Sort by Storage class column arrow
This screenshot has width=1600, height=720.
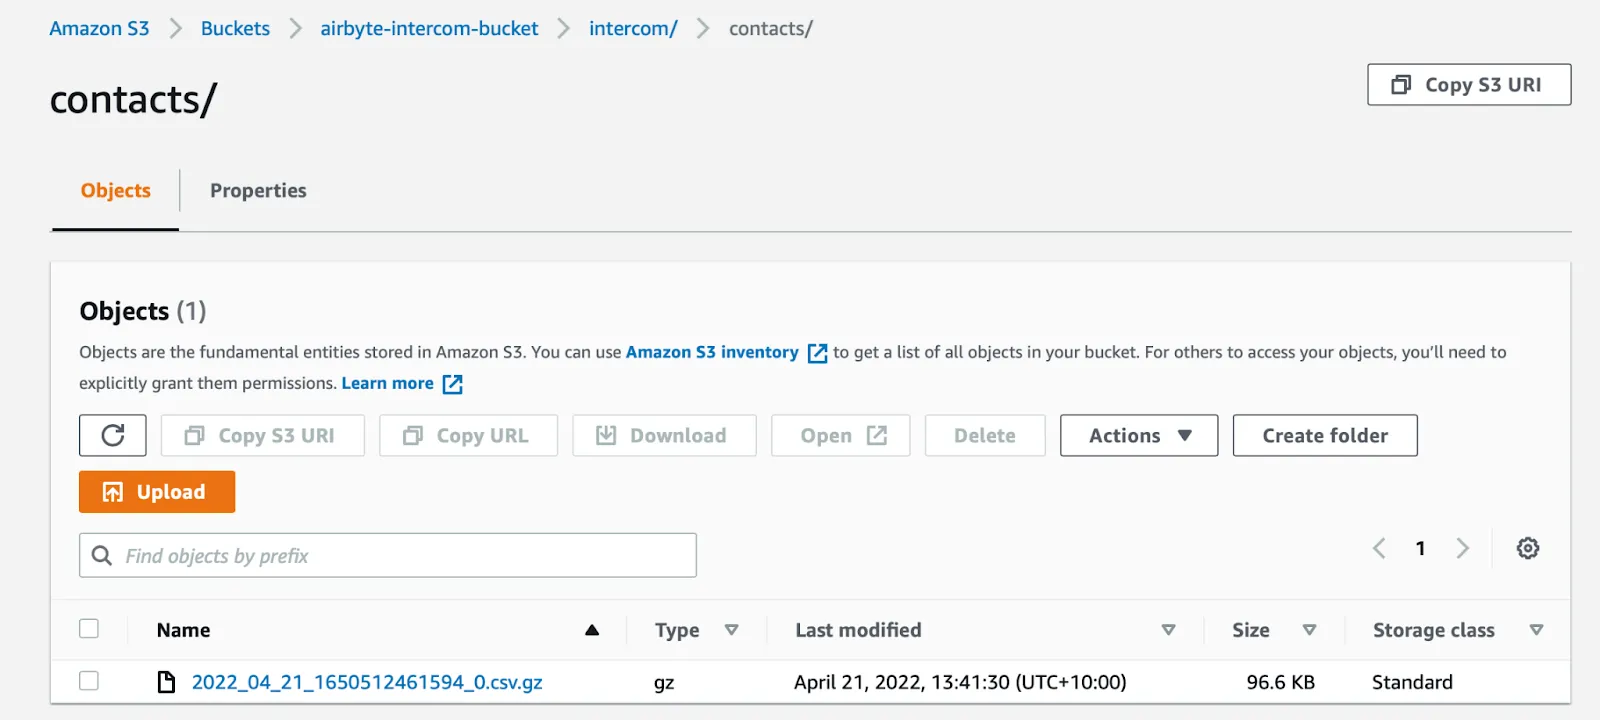tap(1537, 630)
